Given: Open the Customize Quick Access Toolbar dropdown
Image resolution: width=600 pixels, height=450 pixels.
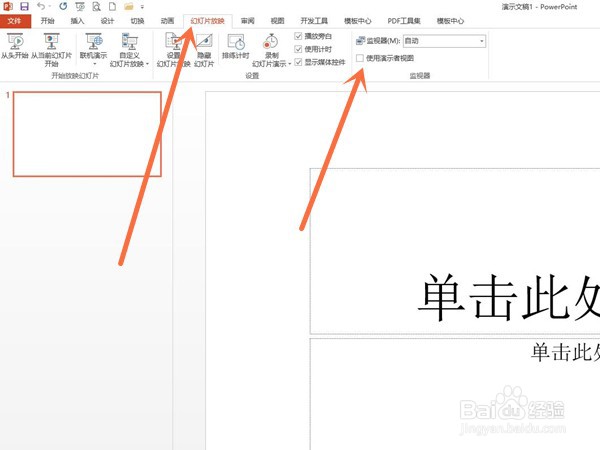Looking at the screenshot, I should coord(142,7).
